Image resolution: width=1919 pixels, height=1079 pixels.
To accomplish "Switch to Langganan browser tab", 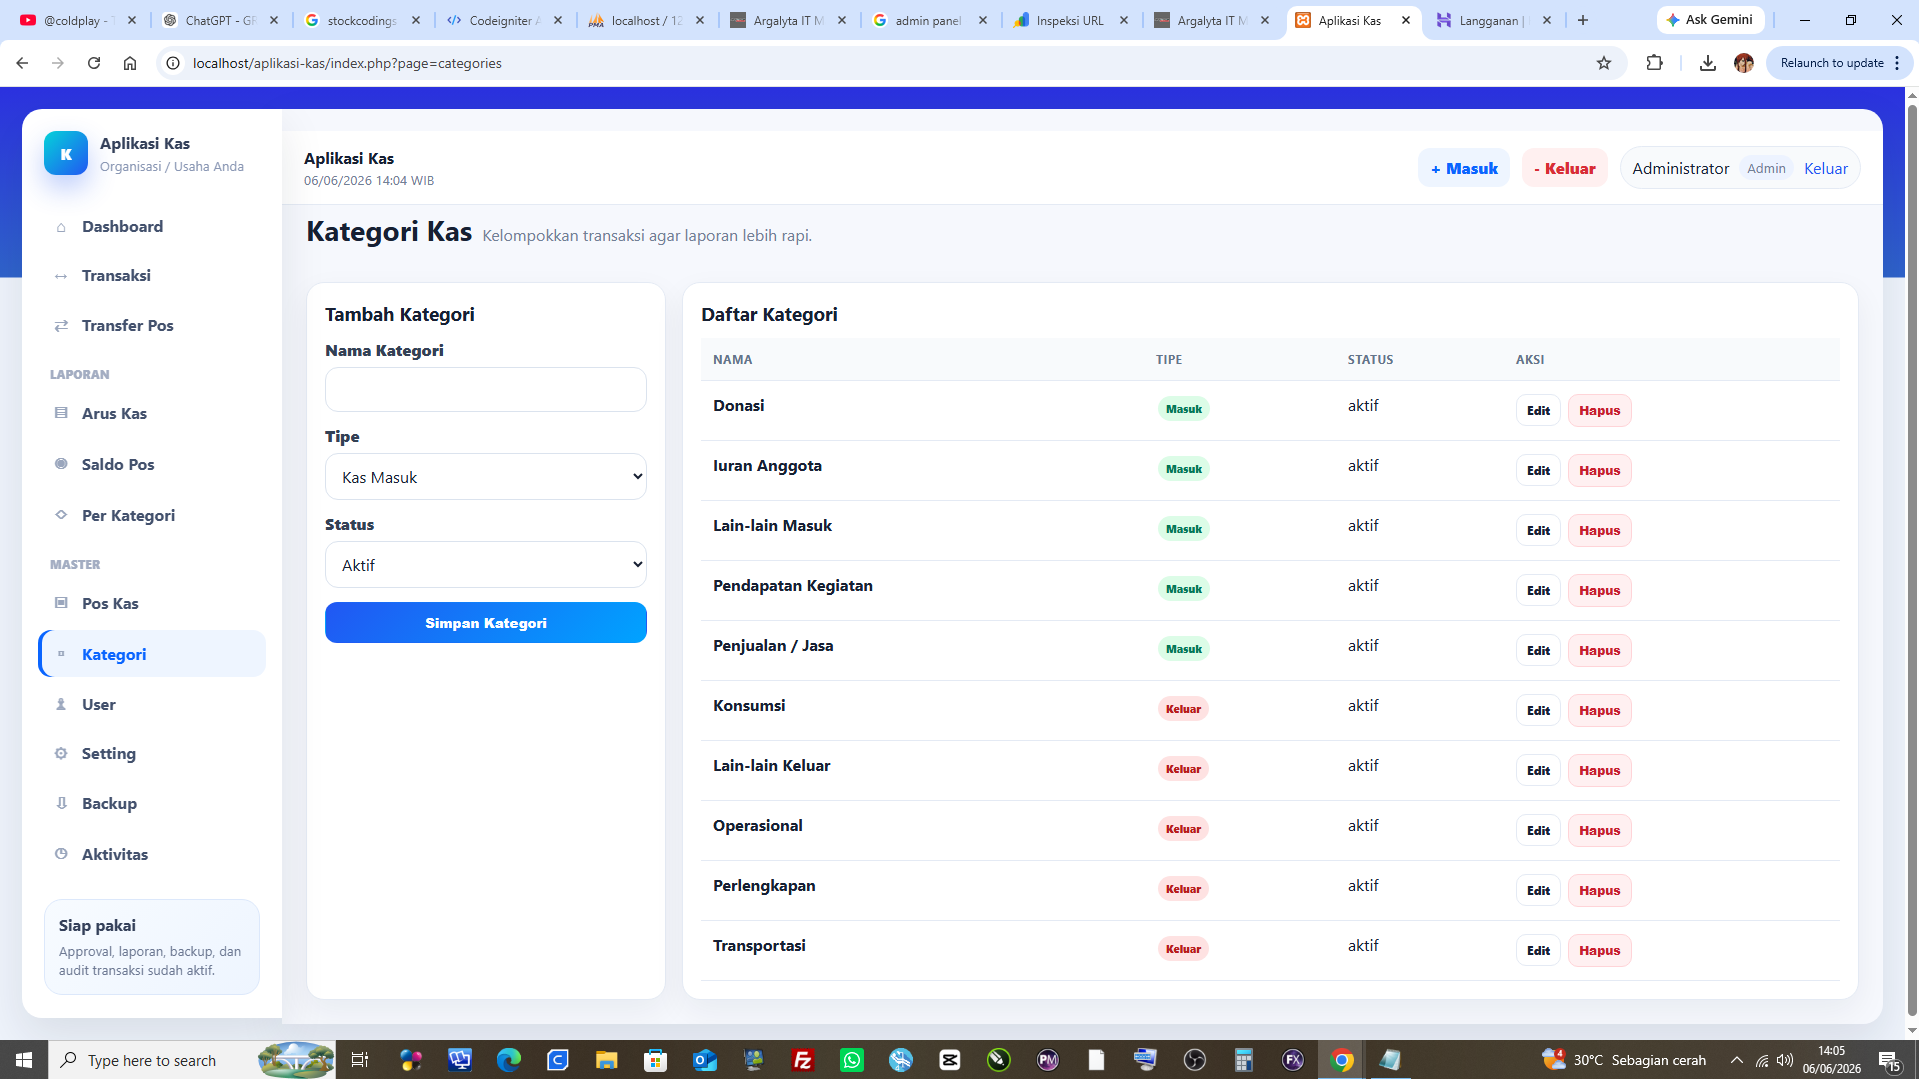I will tap(1494, 20).
